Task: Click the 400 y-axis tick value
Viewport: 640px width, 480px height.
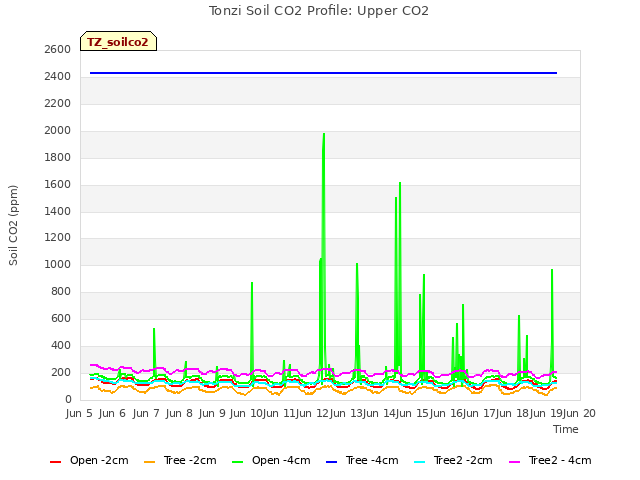Action: tap(61, 345)
